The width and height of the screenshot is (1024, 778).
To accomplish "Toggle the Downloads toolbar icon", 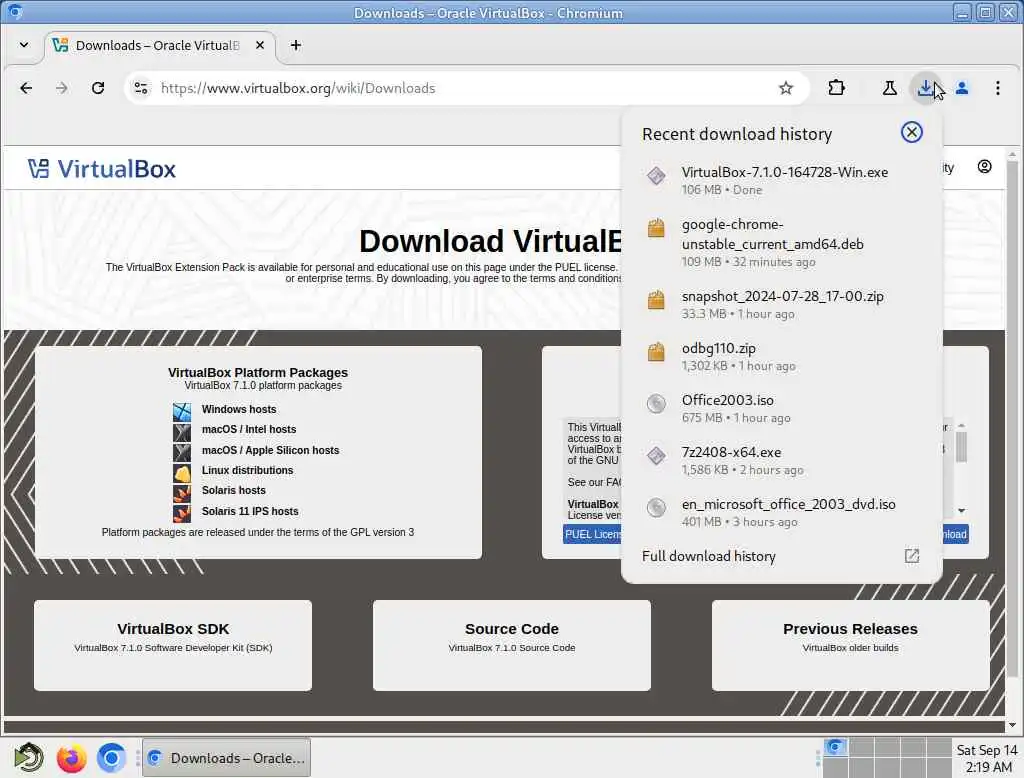I will [x=925, y=88].
